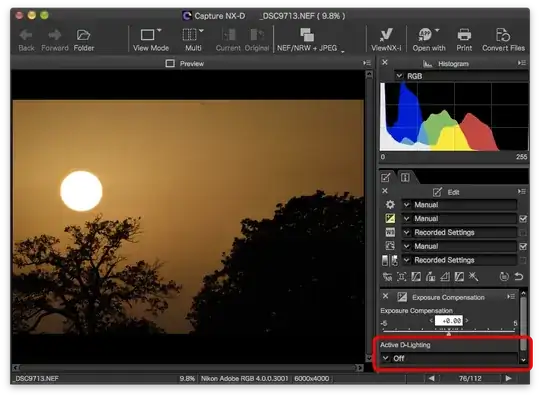This screenshot has width=540, height=397.
Task: Click the Forward navigation arrow
Action: pyautogui.click(x=55, y=40)
